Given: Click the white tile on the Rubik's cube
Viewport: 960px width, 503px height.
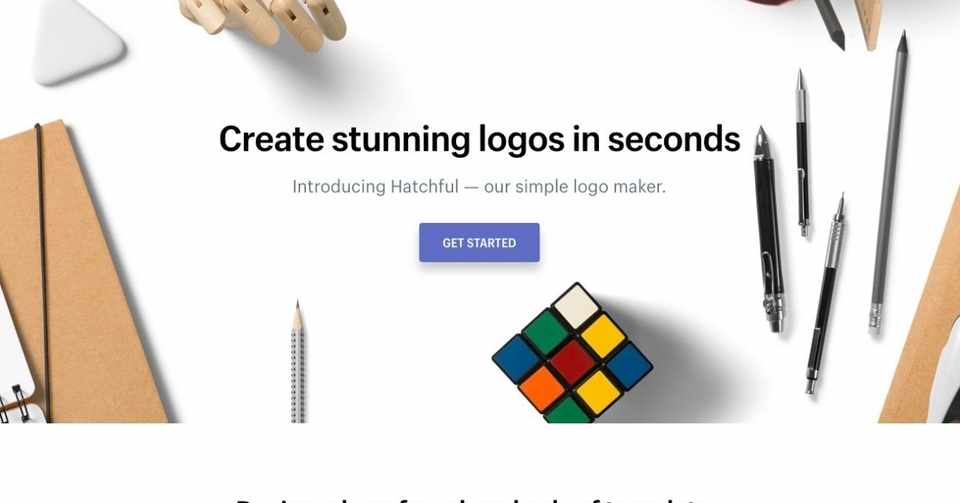Looking at the screenshot, I should (575, 306).
